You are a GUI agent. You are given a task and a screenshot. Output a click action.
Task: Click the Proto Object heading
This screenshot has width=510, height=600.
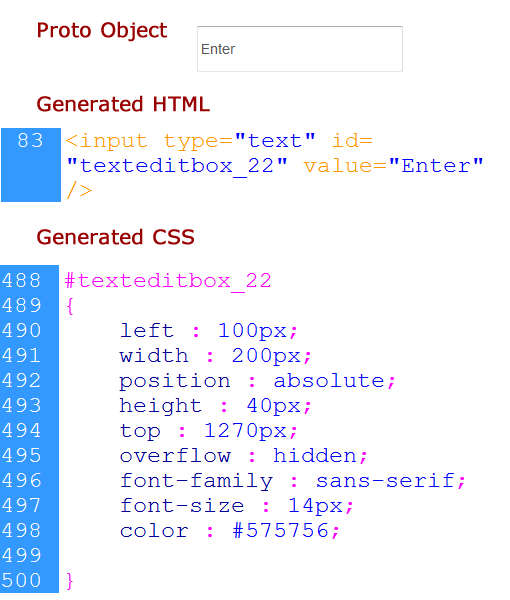point(102,31)
